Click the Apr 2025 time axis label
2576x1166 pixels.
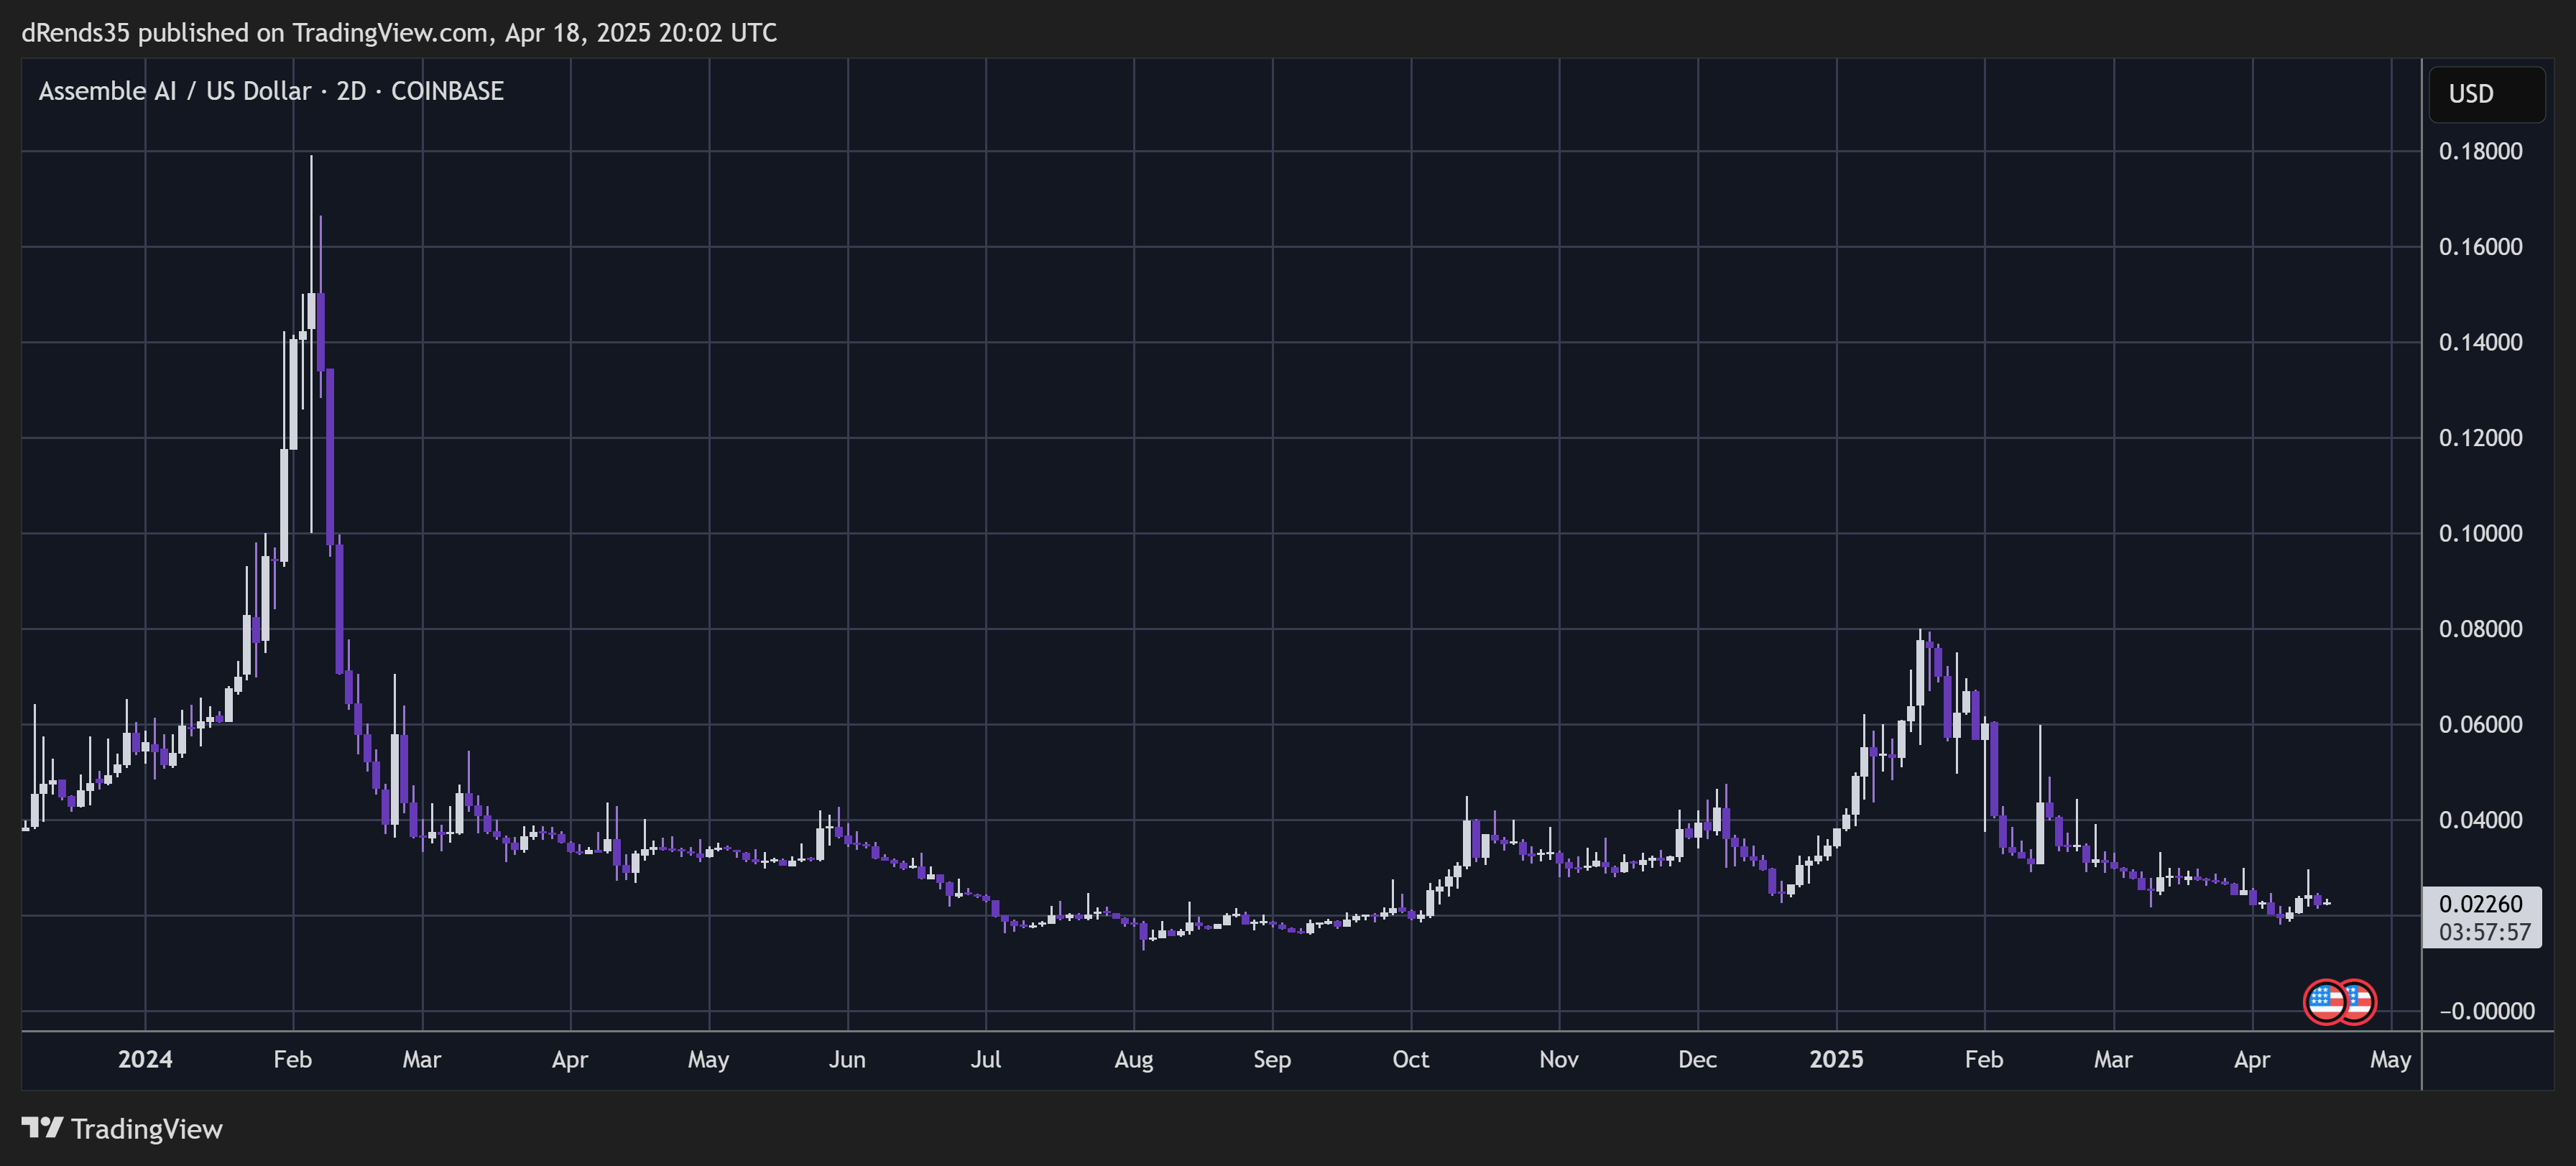pyautogui.click(x=2252, y=1060)
